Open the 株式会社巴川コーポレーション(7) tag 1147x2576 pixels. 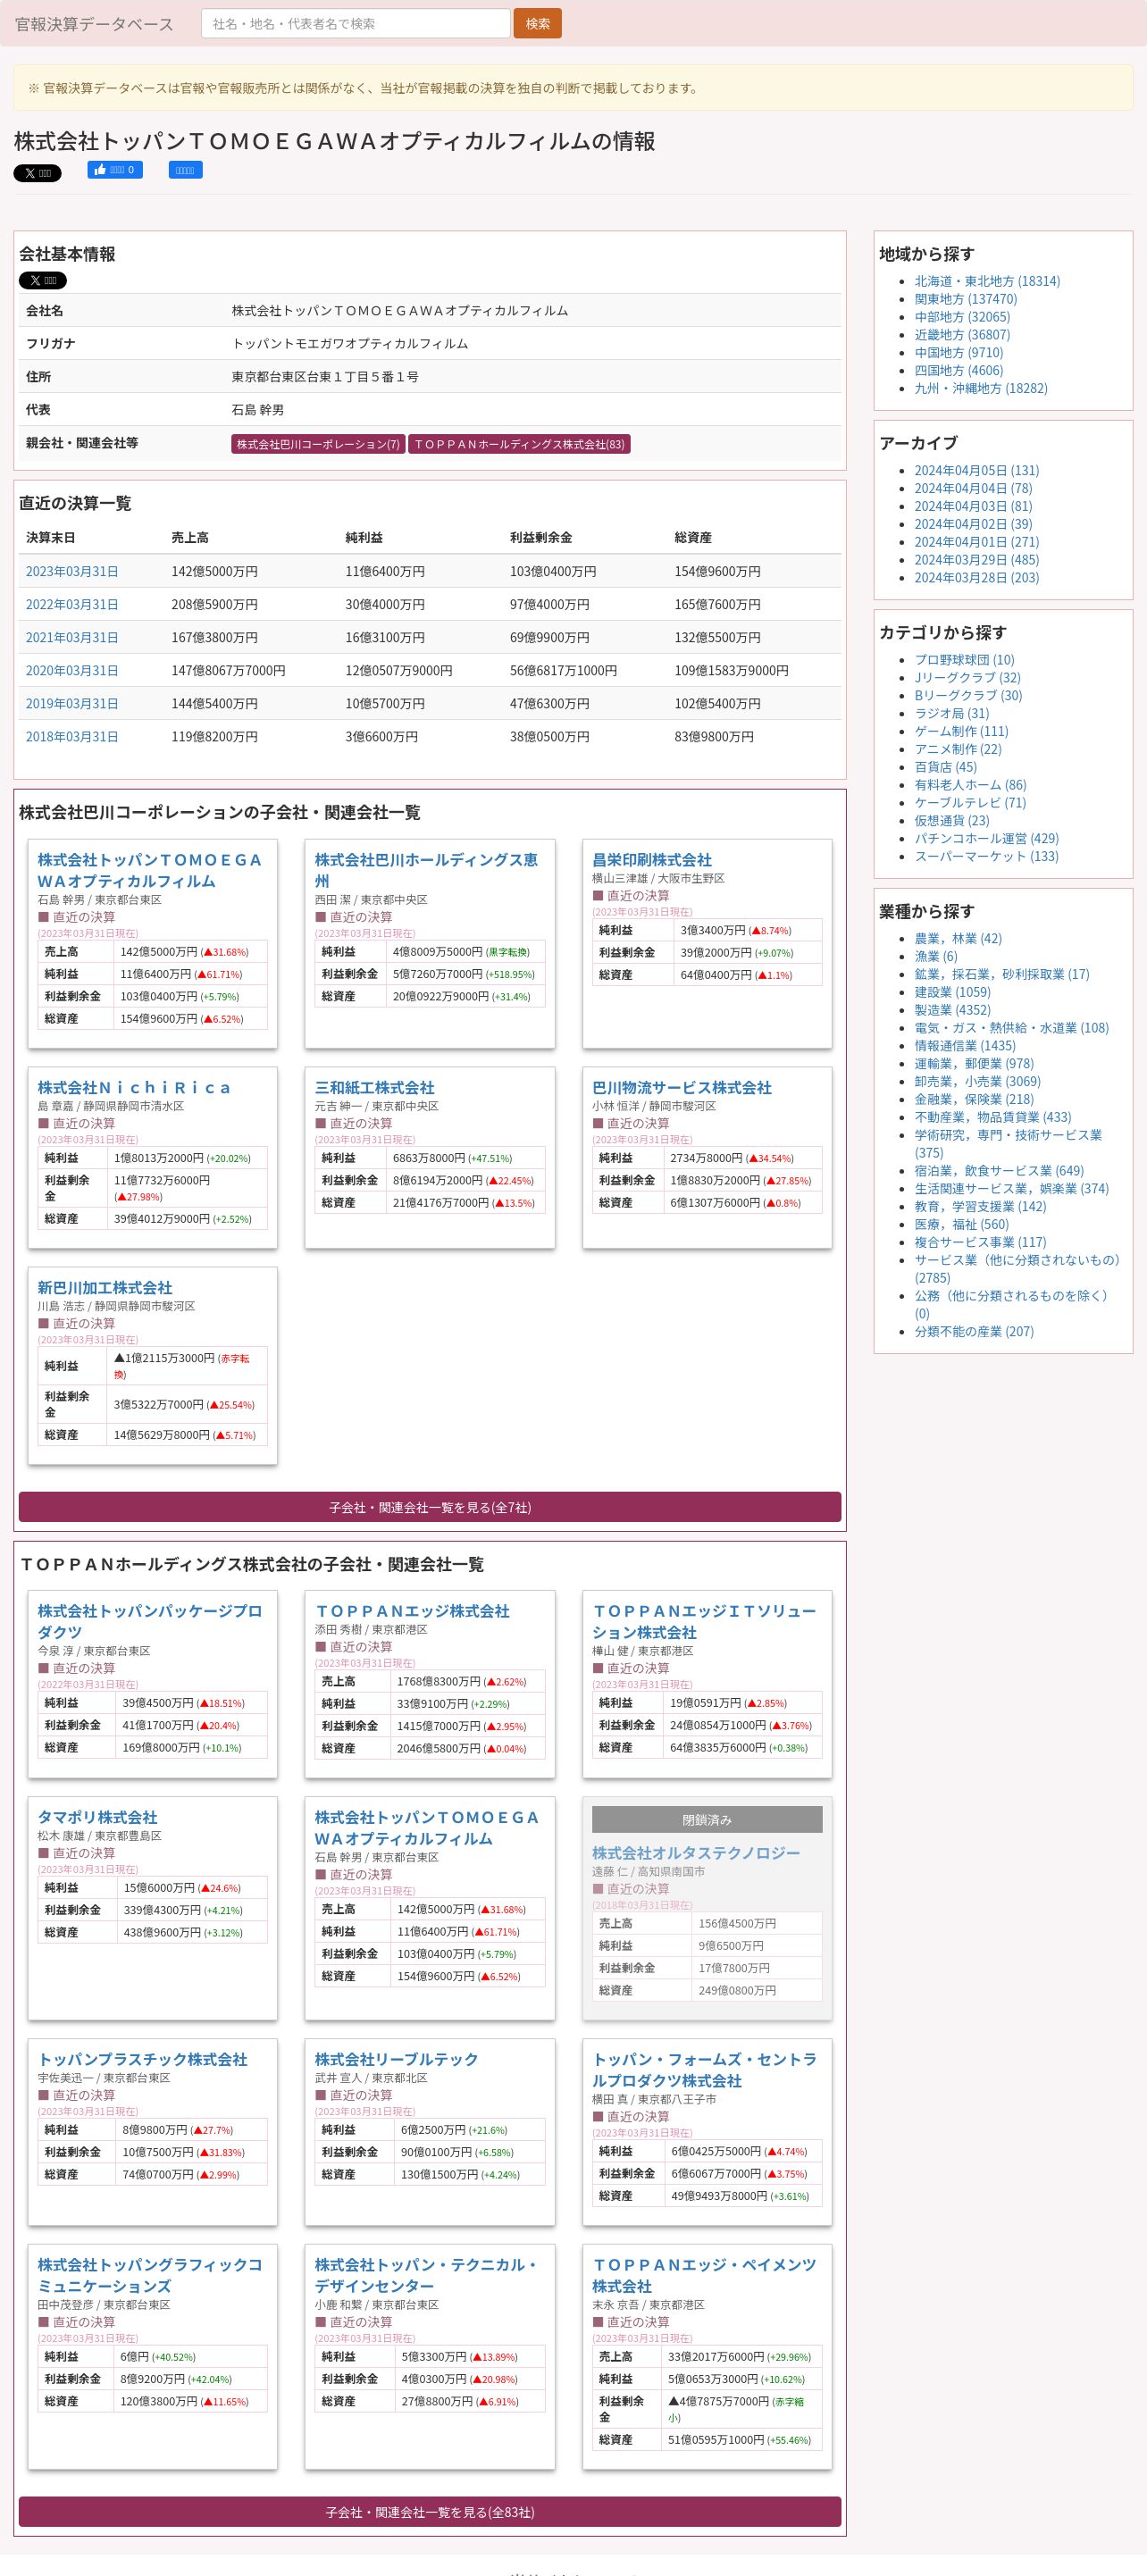pyautogui.click(x=318, y=444)
